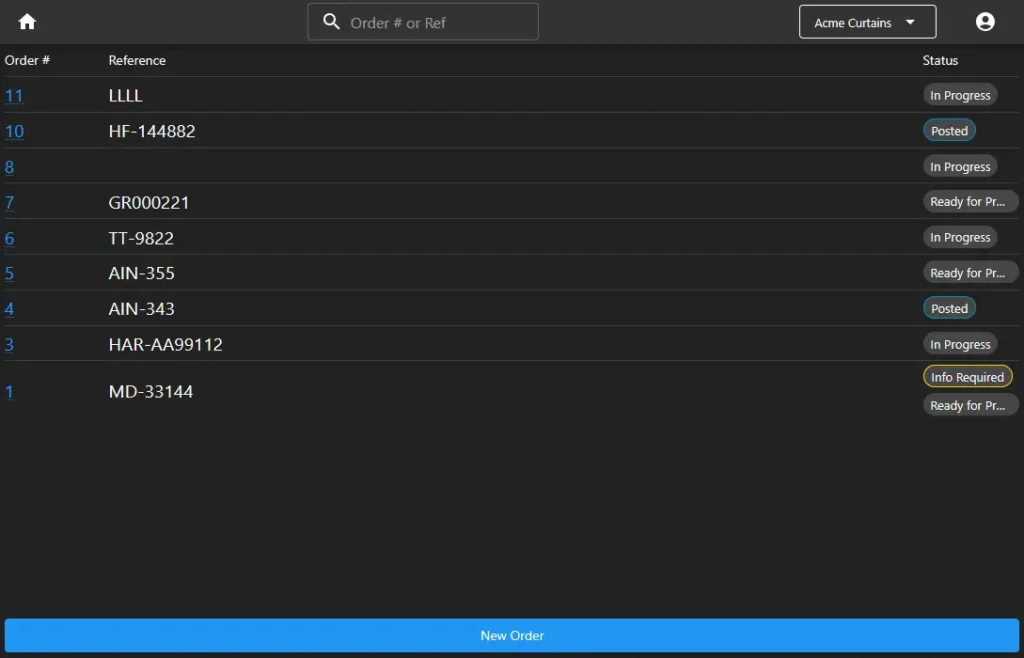Open order number 10
1024x658 pixels.
tap(14, 131)
